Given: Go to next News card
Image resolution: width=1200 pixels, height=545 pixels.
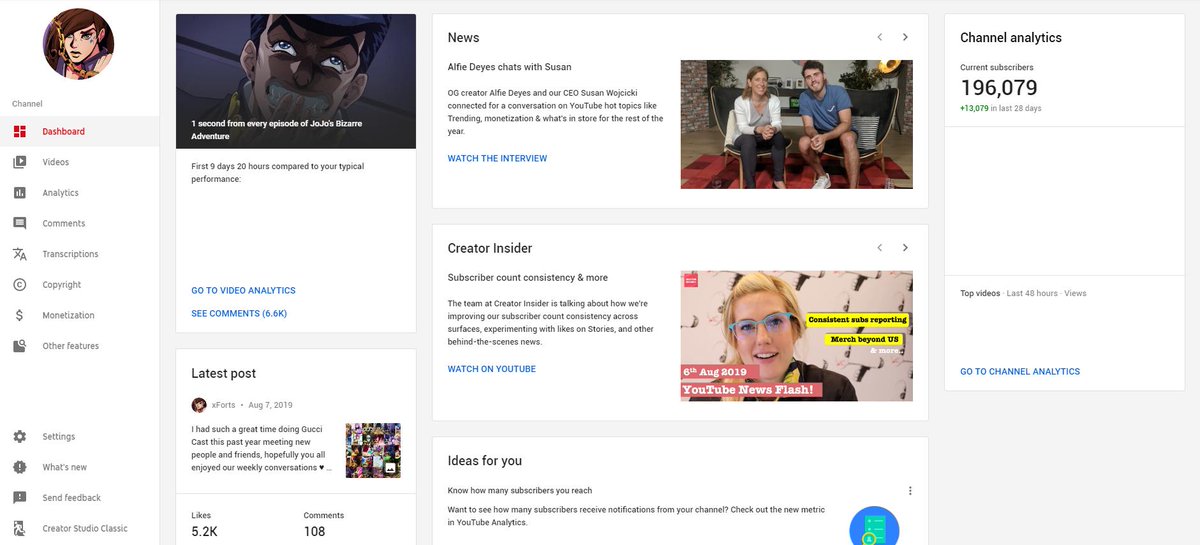Looking at the screenshot, I should pyautogui.click(x=905, y=37).
